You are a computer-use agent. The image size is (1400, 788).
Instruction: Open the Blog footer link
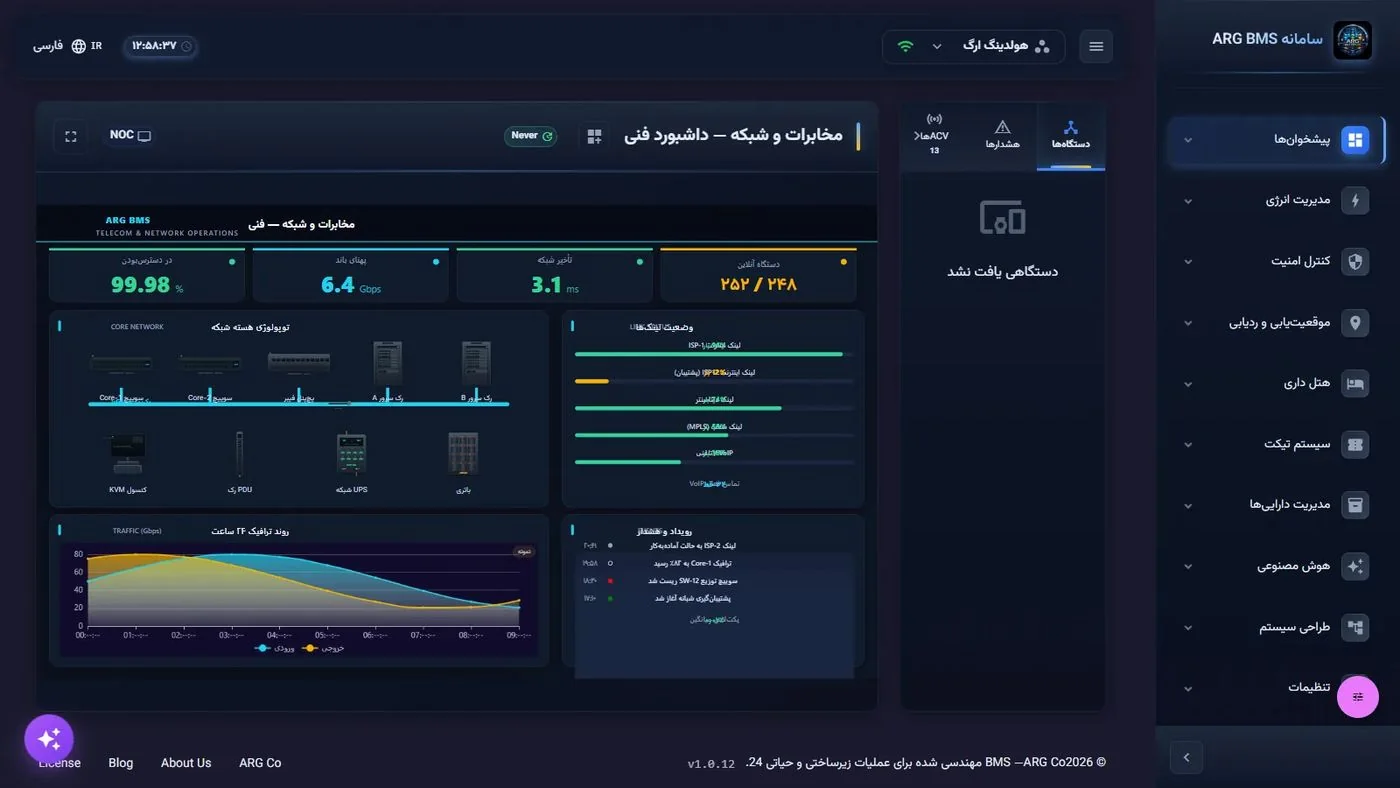tap(120, 763)
